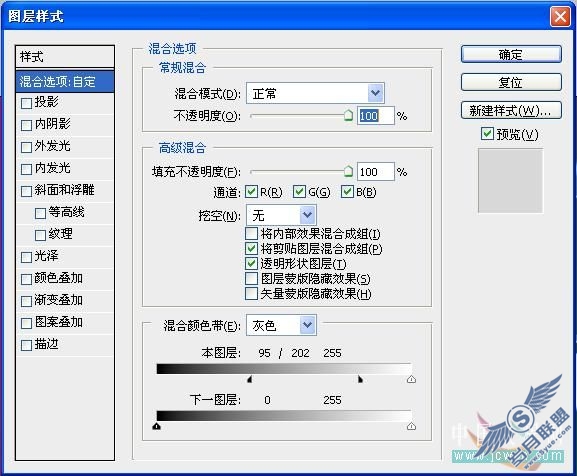Click the 样式 styles header
This screenshot has height=476, width=577.
point(65,57)
